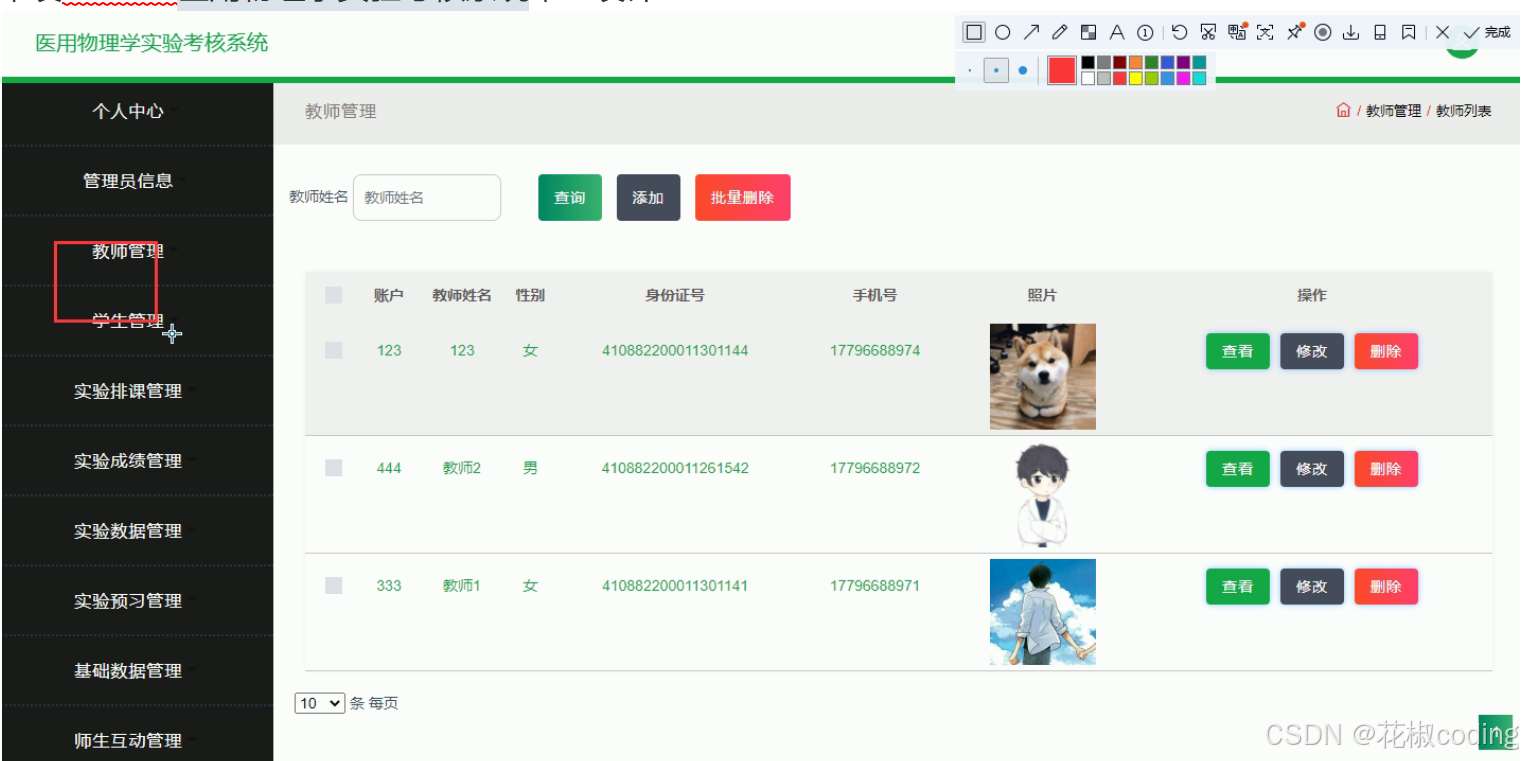Click the 教师姓名 search input field
1523x761 pixels.
[x=427, y=197]
